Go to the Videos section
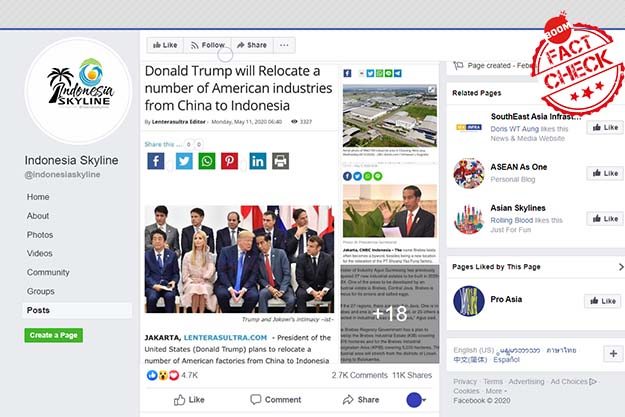 tap(39, 253)
